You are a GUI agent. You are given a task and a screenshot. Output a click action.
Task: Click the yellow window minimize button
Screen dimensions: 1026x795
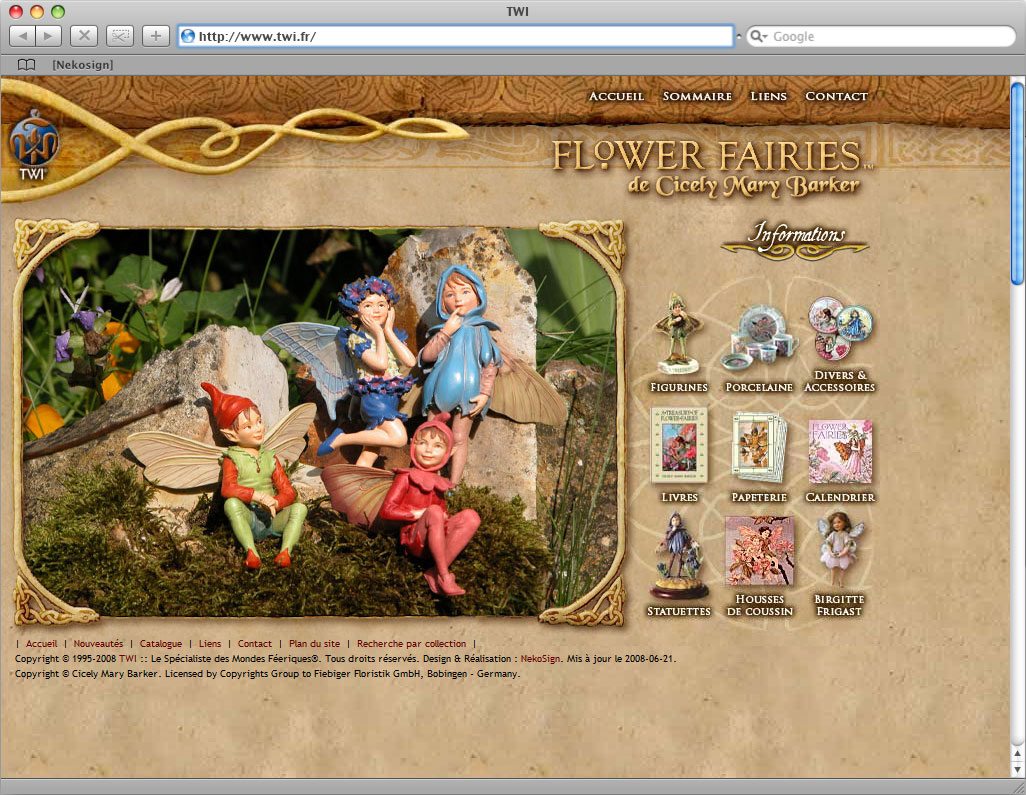[x=37, y=11]
